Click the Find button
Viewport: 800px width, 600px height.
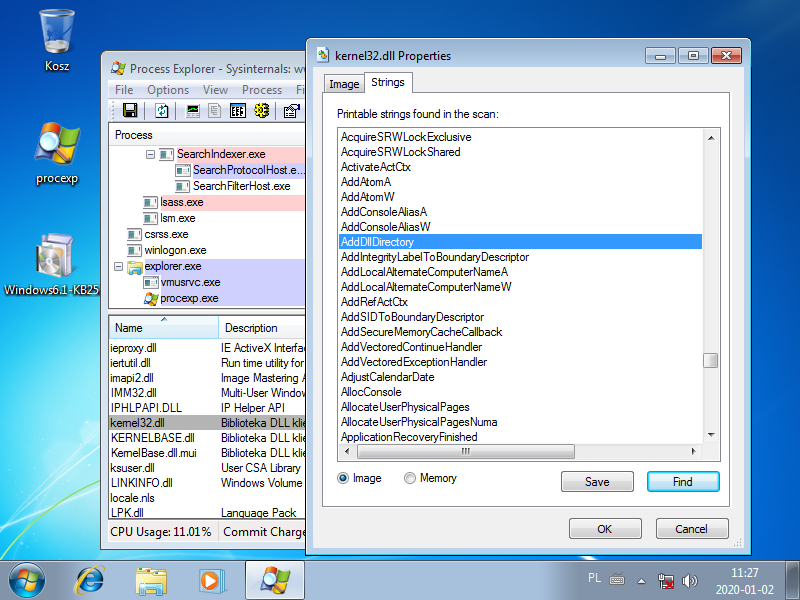pos(683,481)
